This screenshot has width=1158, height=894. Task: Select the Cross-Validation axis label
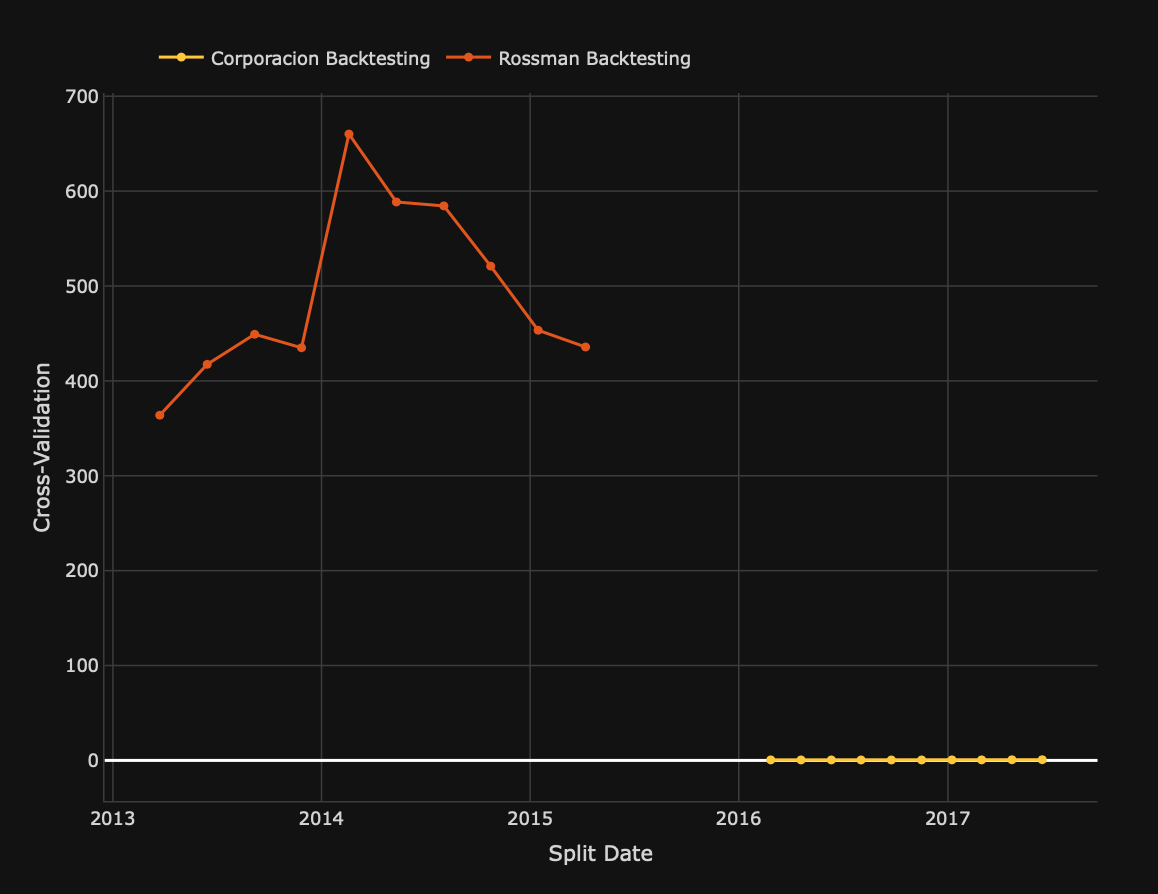(42, 444)
